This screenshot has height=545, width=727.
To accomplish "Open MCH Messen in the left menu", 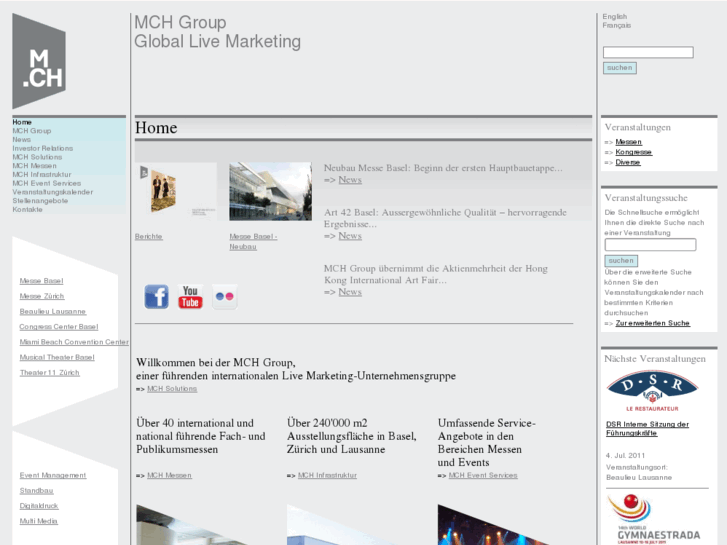I will click(x=34, y=166).
